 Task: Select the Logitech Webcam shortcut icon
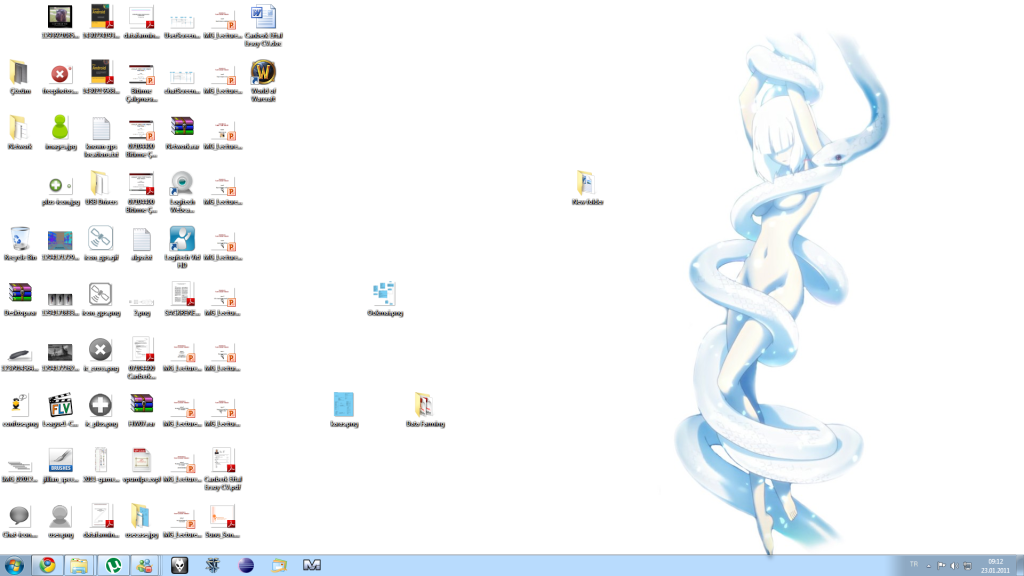tap(182, 185)
